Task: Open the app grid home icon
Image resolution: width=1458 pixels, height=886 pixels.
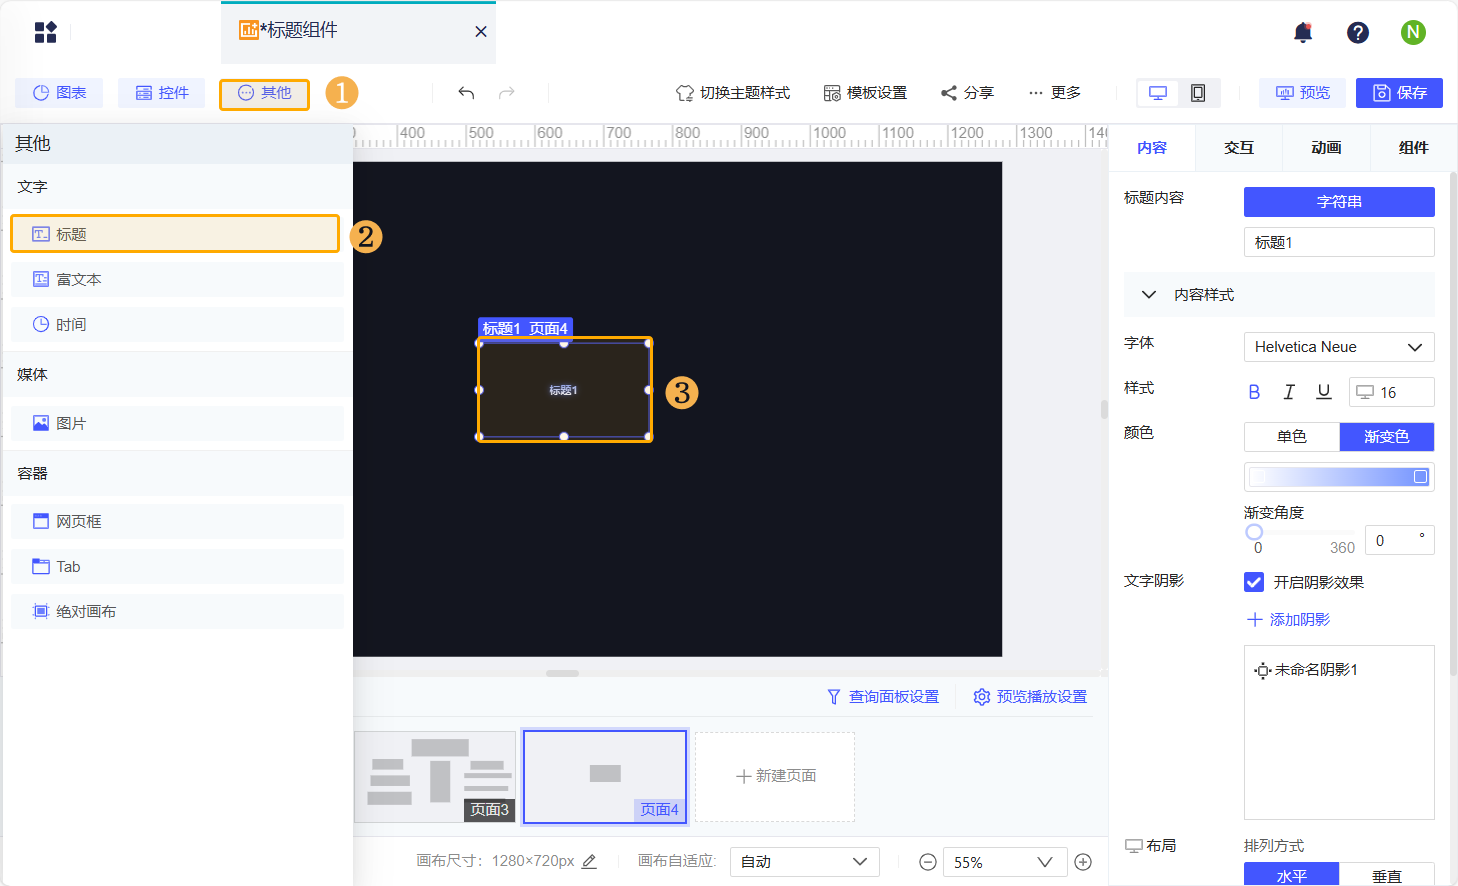Action: click(x=46, y=32)
